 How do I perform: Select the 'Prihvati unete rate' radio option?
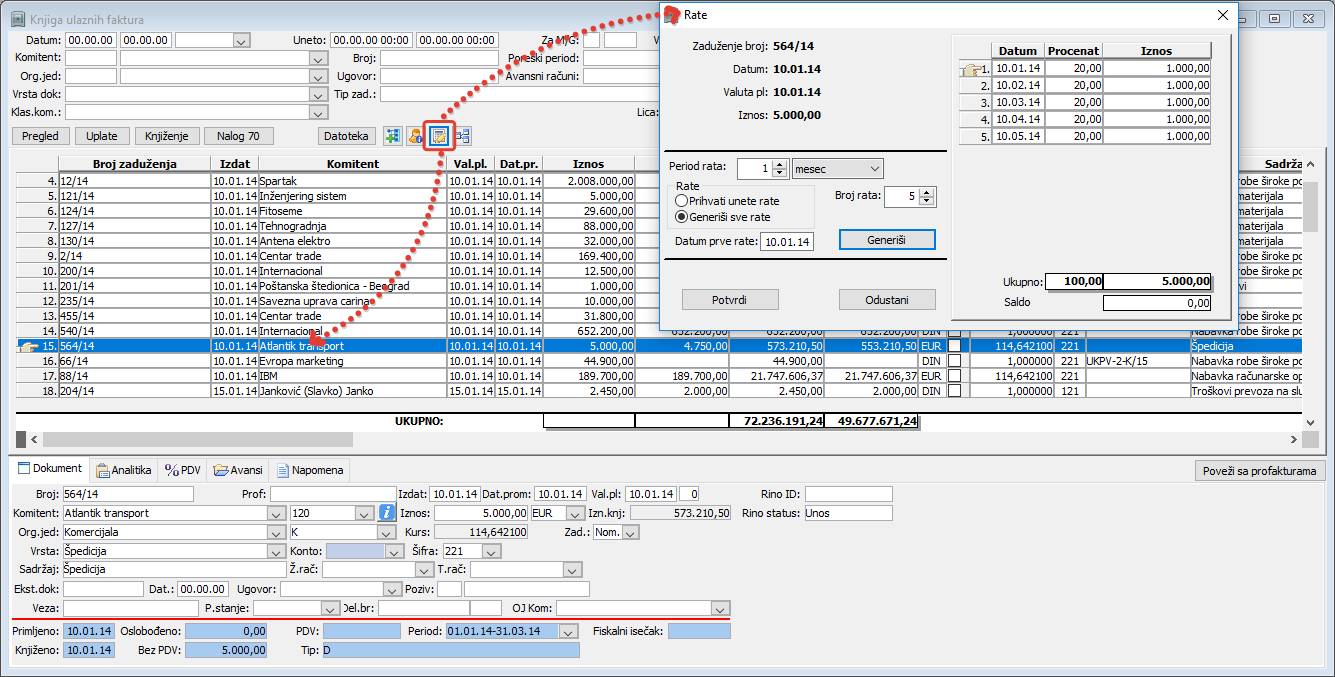tap(682, 201)
